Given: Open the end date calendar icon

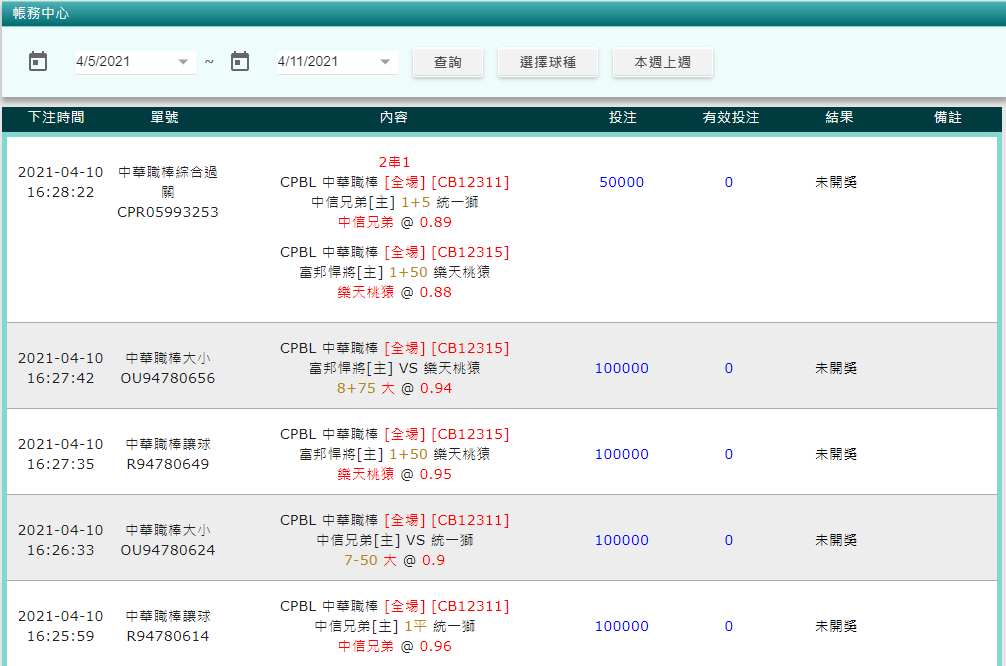Looking at the screenshot, I should [240, 62].
